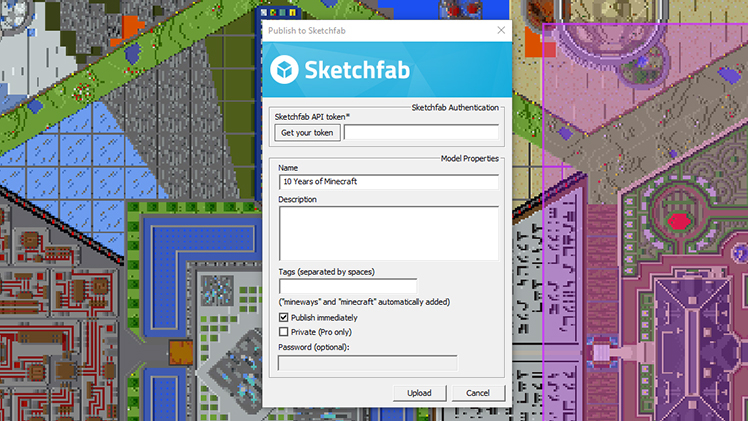This screenshot has width=748, height=421.
Task: Click the red hexagon on the map
Action: click(x=679, y=219)
